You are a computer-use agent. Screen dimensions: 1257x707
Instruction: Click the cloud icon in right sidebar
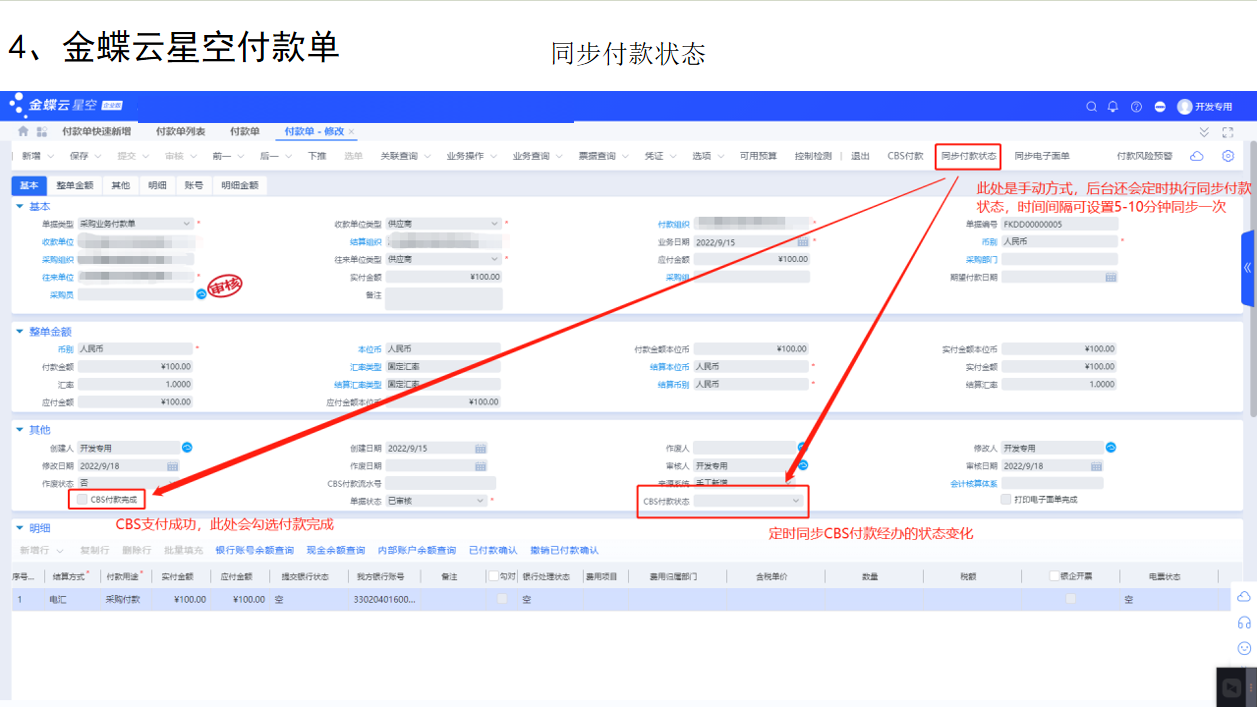tap(1244, 596)
